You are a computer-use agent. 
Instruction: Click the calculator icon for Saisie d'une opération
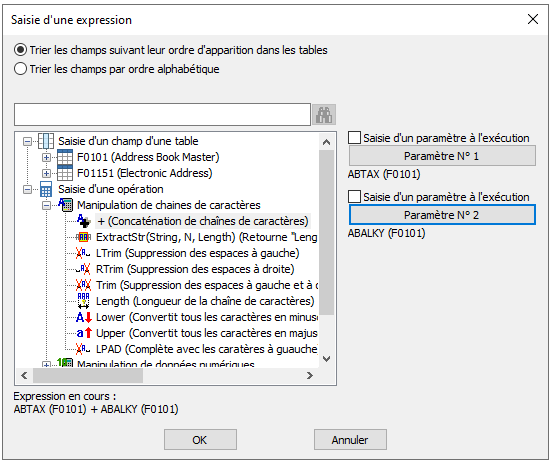coord(46,189)
